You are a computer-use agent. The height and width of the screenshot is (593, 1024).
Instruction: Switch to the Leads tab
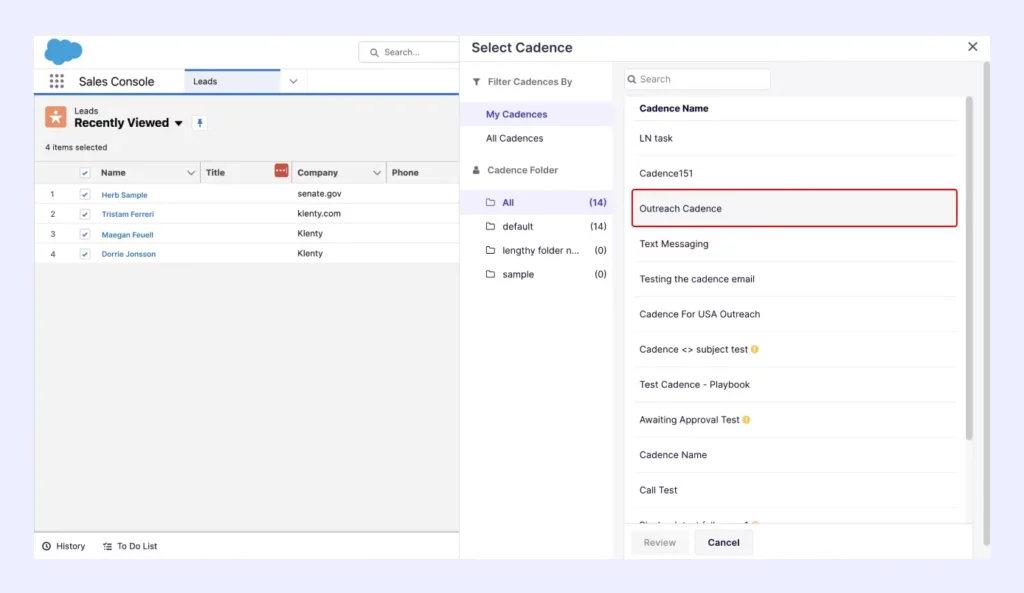point(232,82)
